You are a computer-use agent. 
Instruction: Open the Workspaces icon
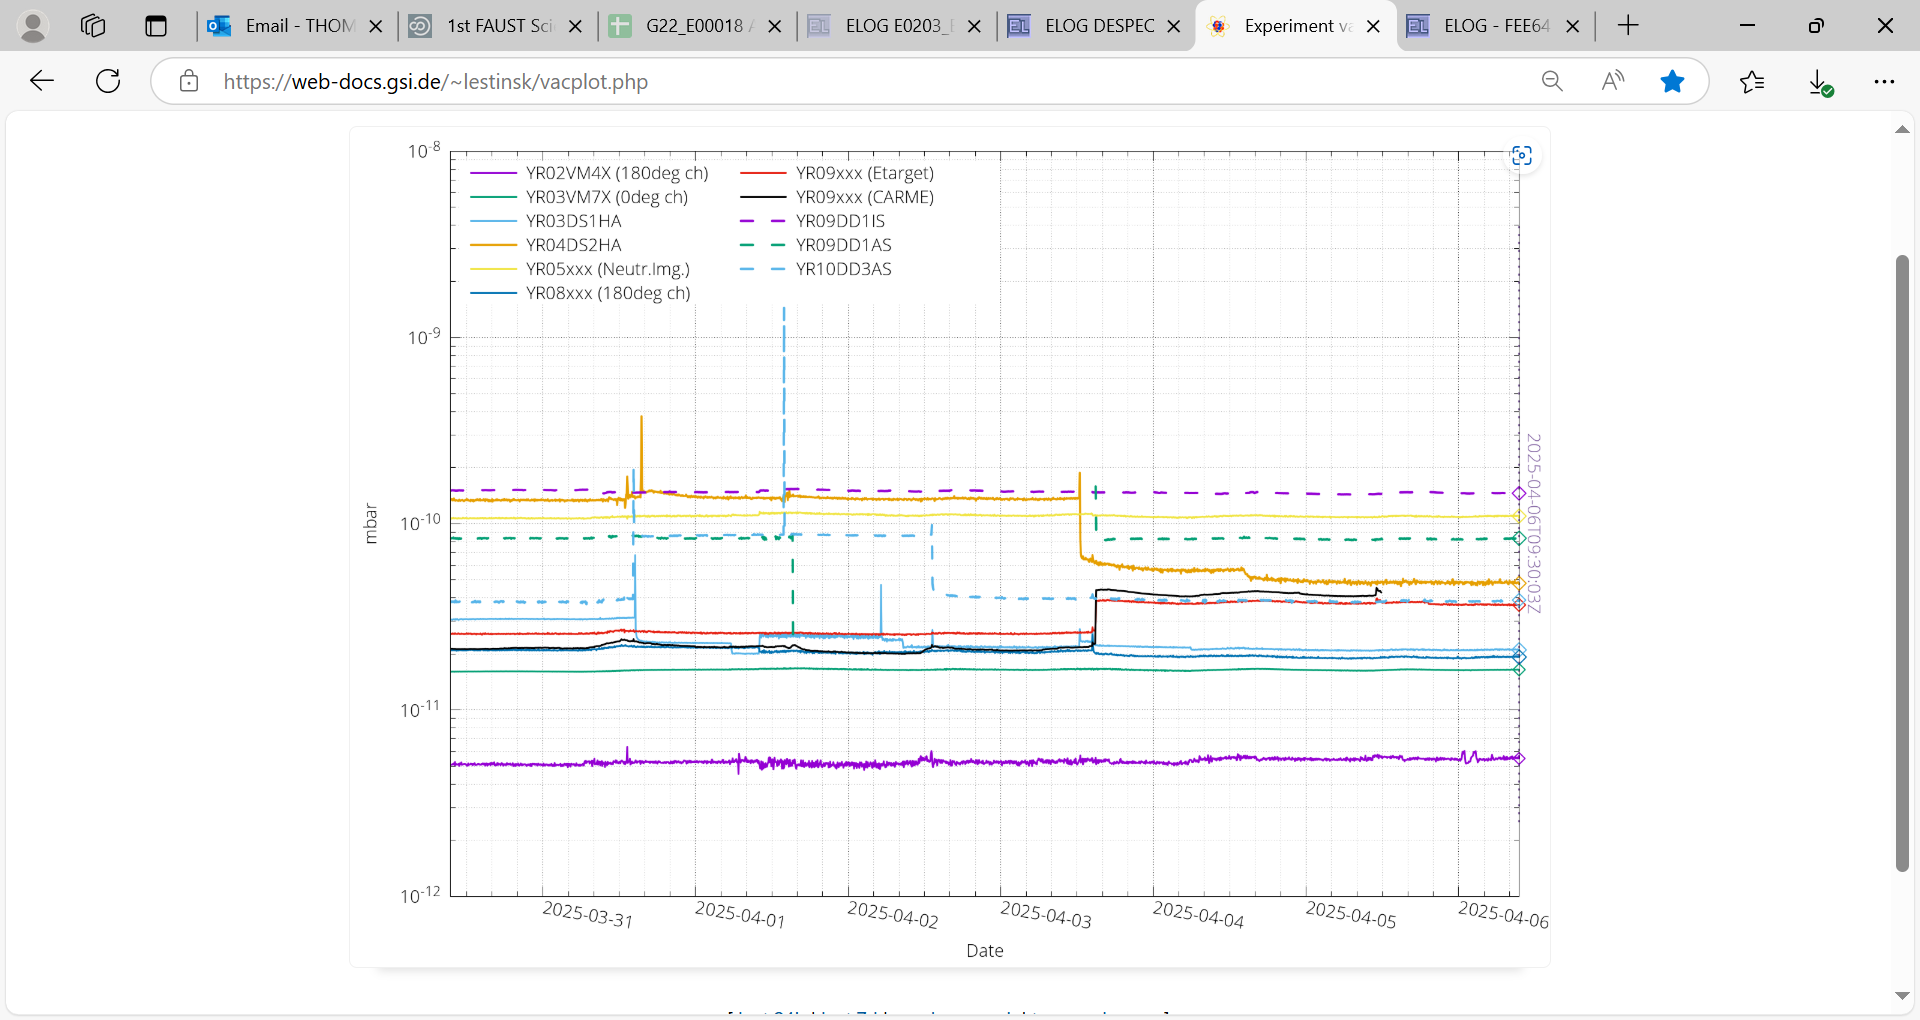[x=93, y=26]
